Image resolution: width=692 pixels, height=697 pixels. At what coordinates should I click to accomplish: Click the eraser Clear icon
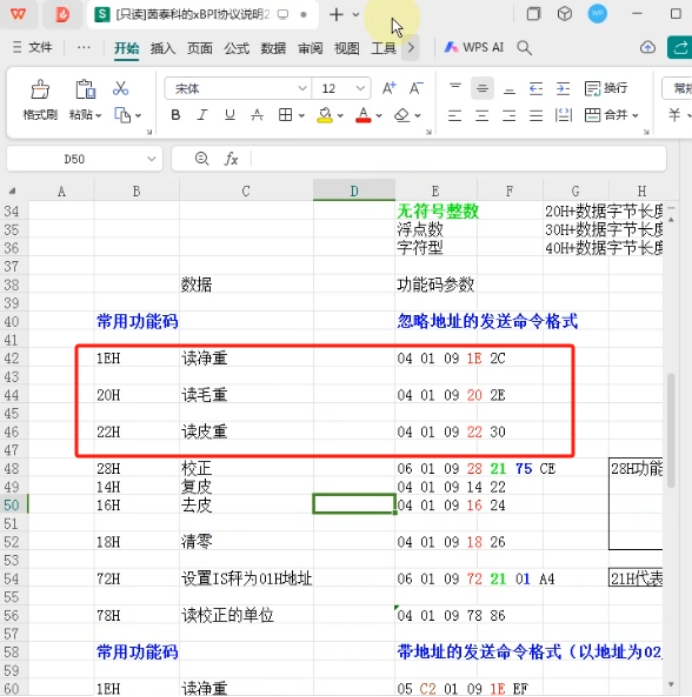402,115
